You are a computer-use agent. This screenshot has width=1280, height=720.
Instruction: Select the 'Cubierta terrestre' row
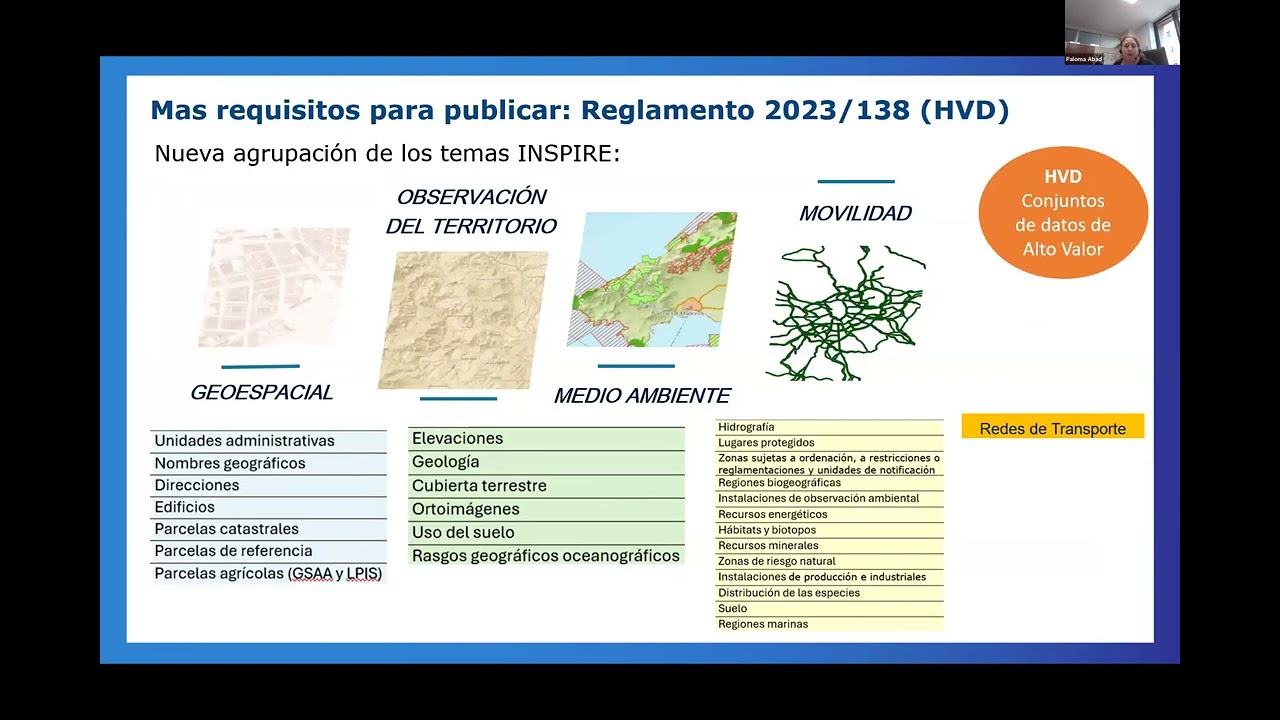tap(546, 486)
